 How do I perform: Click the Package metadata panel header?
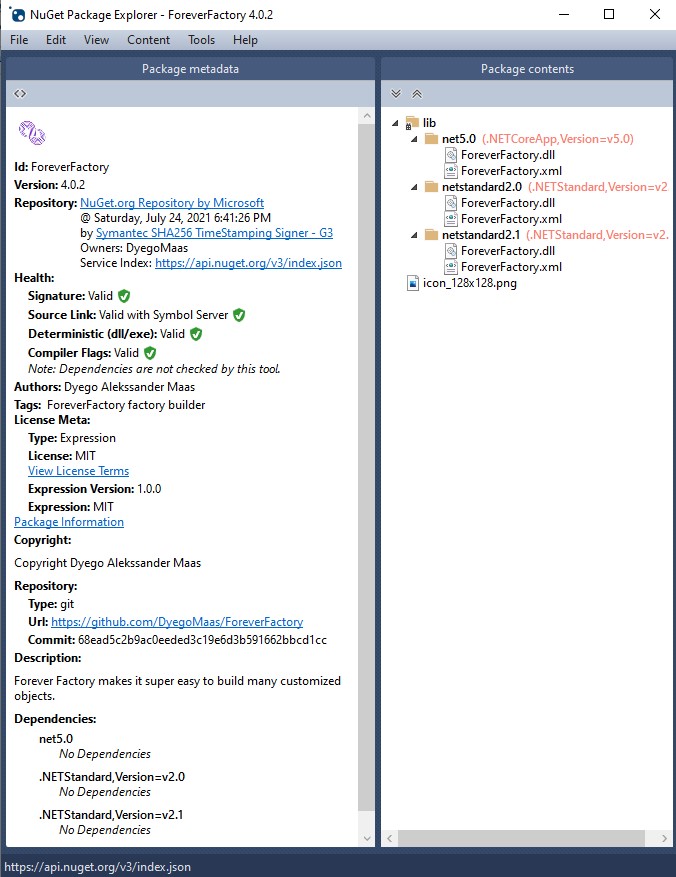190,69
